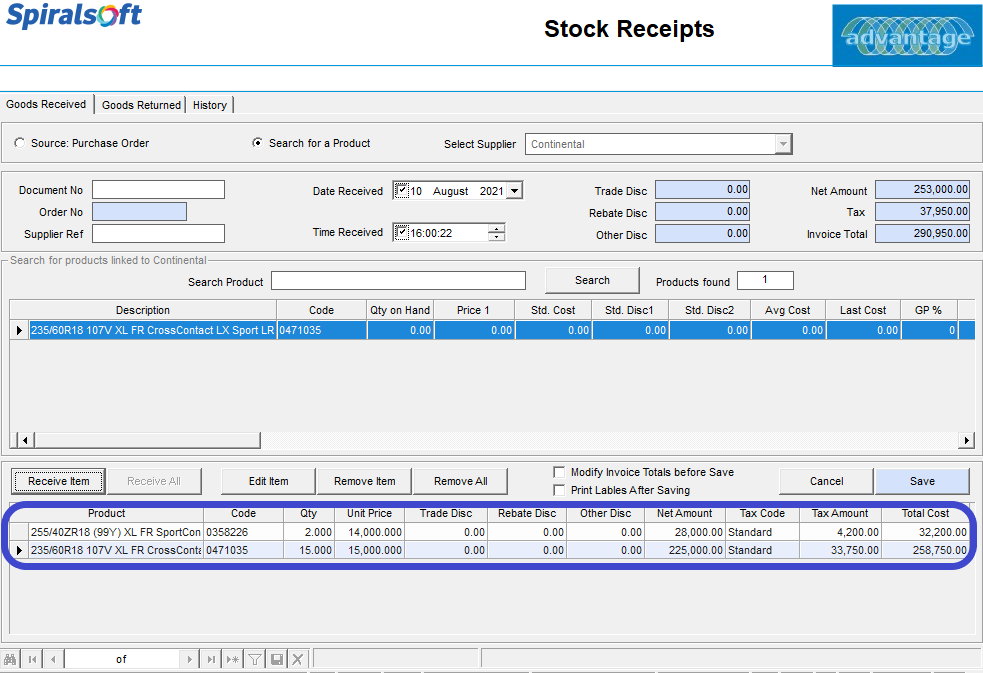Click the 15.000 quantity cell

pos(309,550)
